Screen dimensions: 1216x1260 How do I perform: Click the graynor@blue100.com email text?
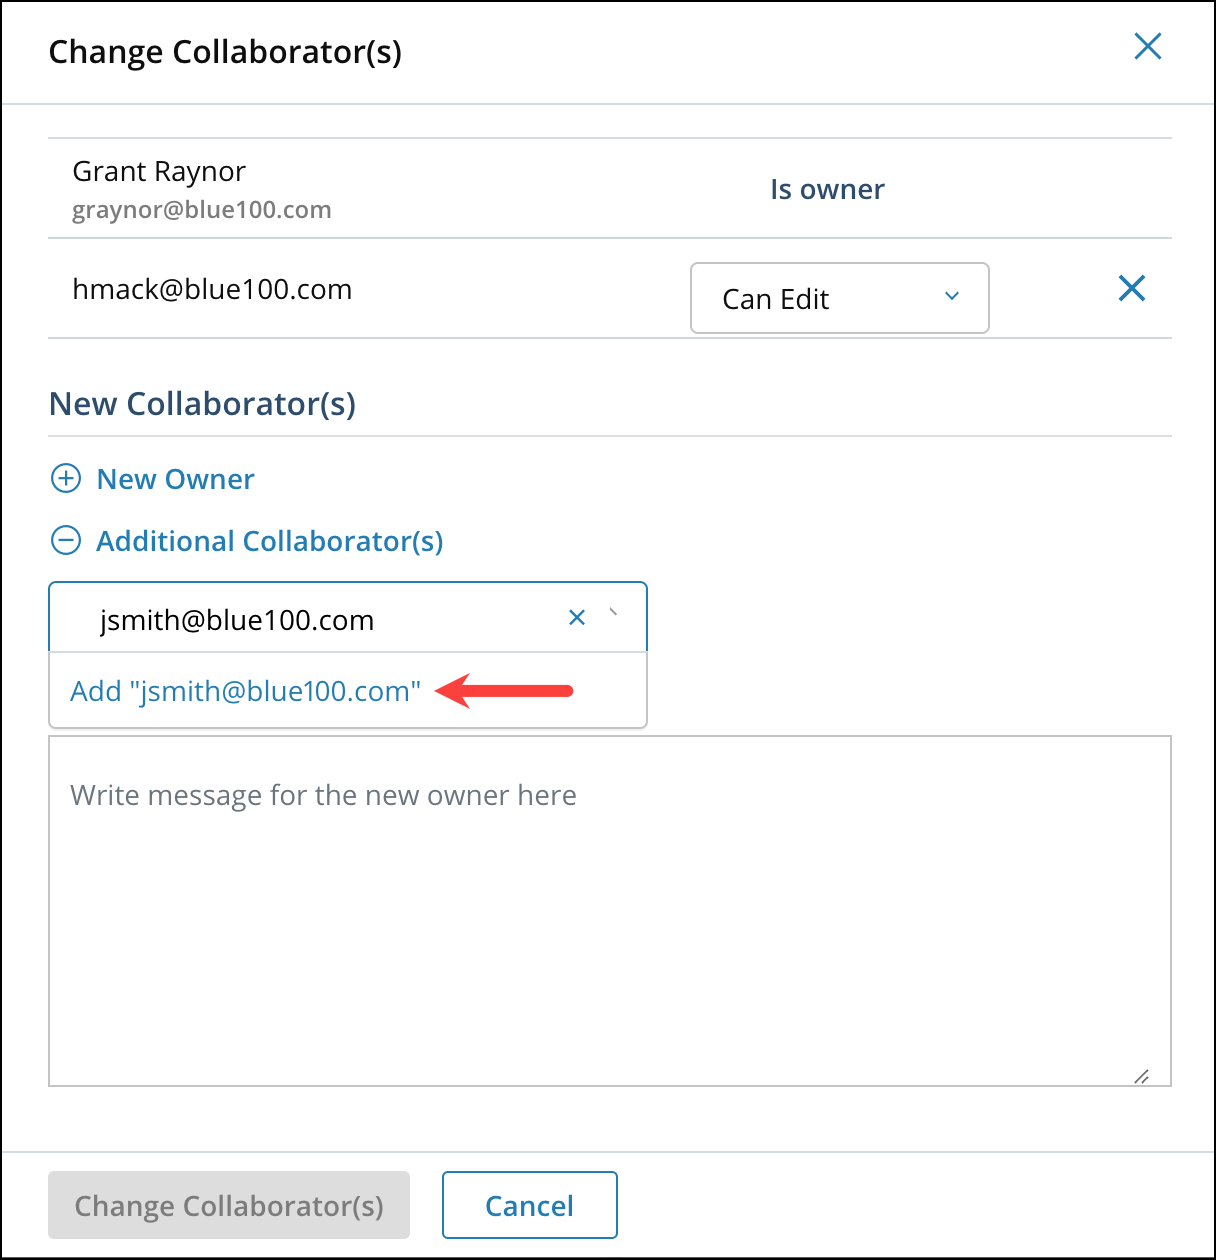[x=202, y=210]
